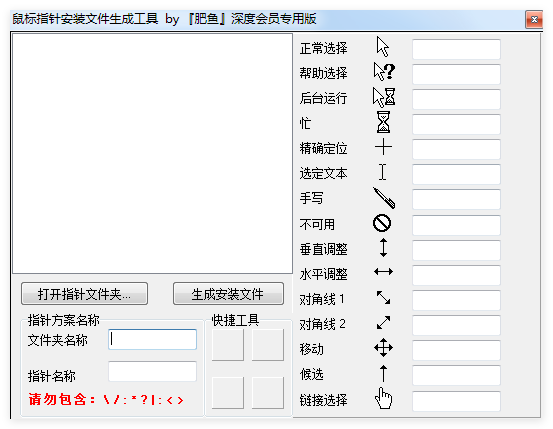The width and height of the screenshot is (553, 429).
Task: Click the 对角线 2 diagonal resize icon
Action: [383, 322]
